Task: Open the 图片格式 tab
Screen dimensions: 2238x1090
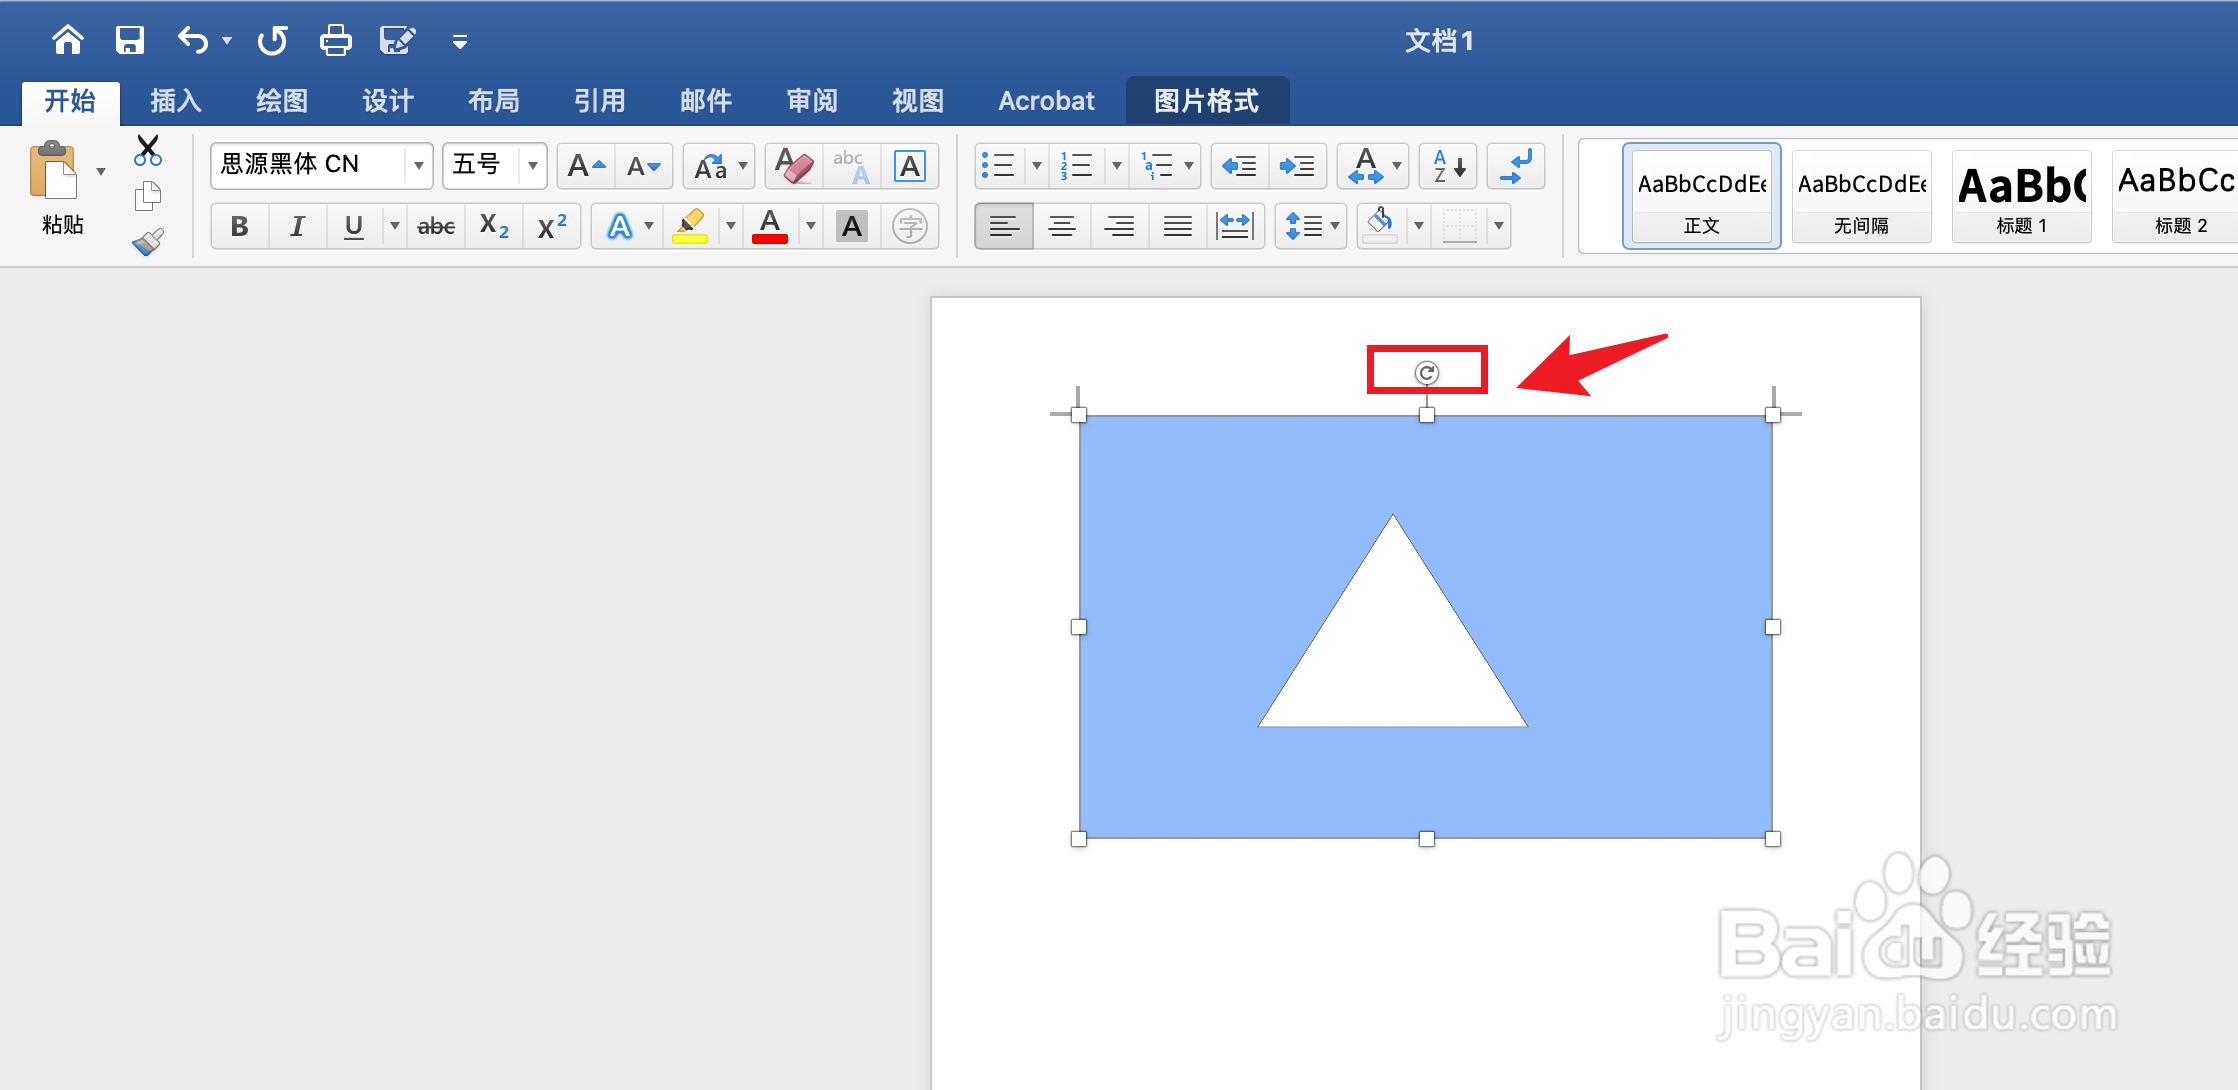Action: tap(1206, 101)
